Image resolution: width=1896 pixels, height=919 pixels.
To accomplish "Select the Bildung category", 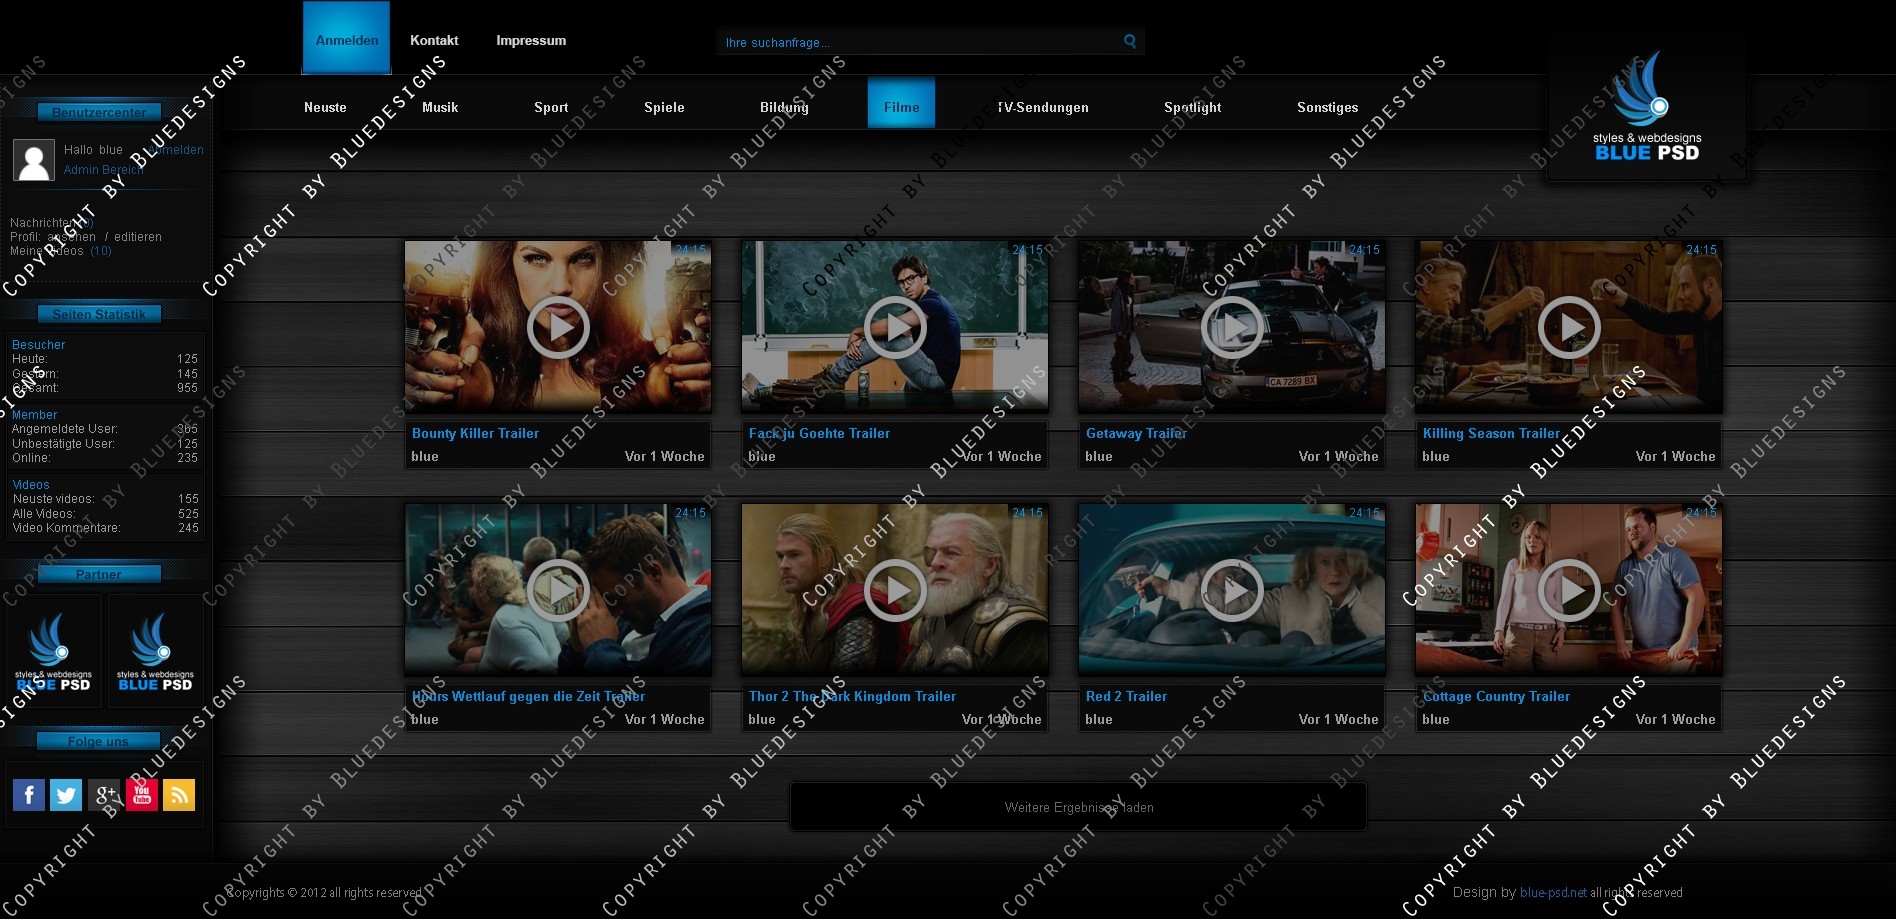I will coord(784,107).
